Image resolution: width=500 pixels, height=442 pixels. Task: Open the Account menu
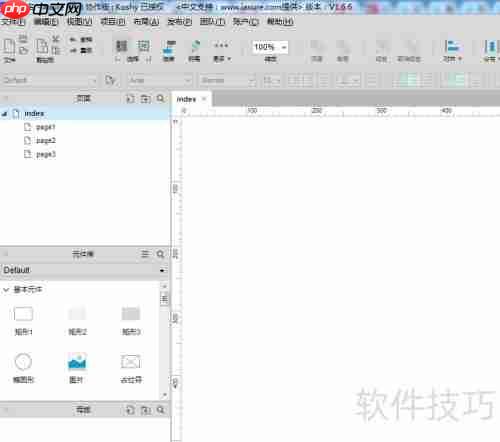tap(246, 22)
